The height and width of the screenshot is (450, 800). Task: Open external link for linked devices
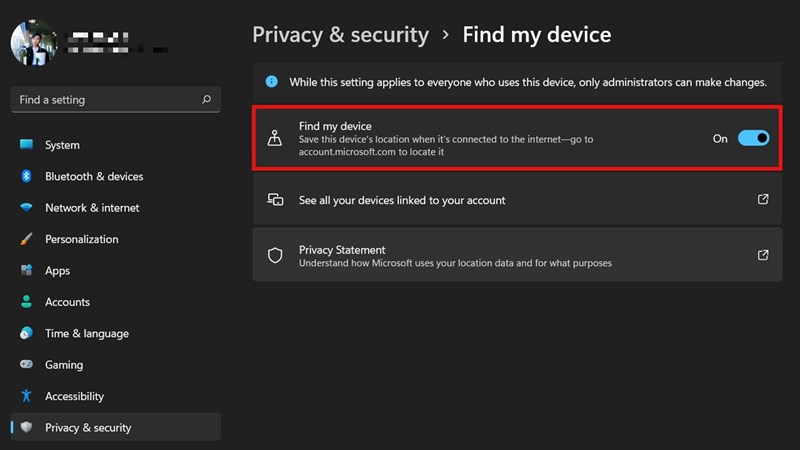point(763,200)
